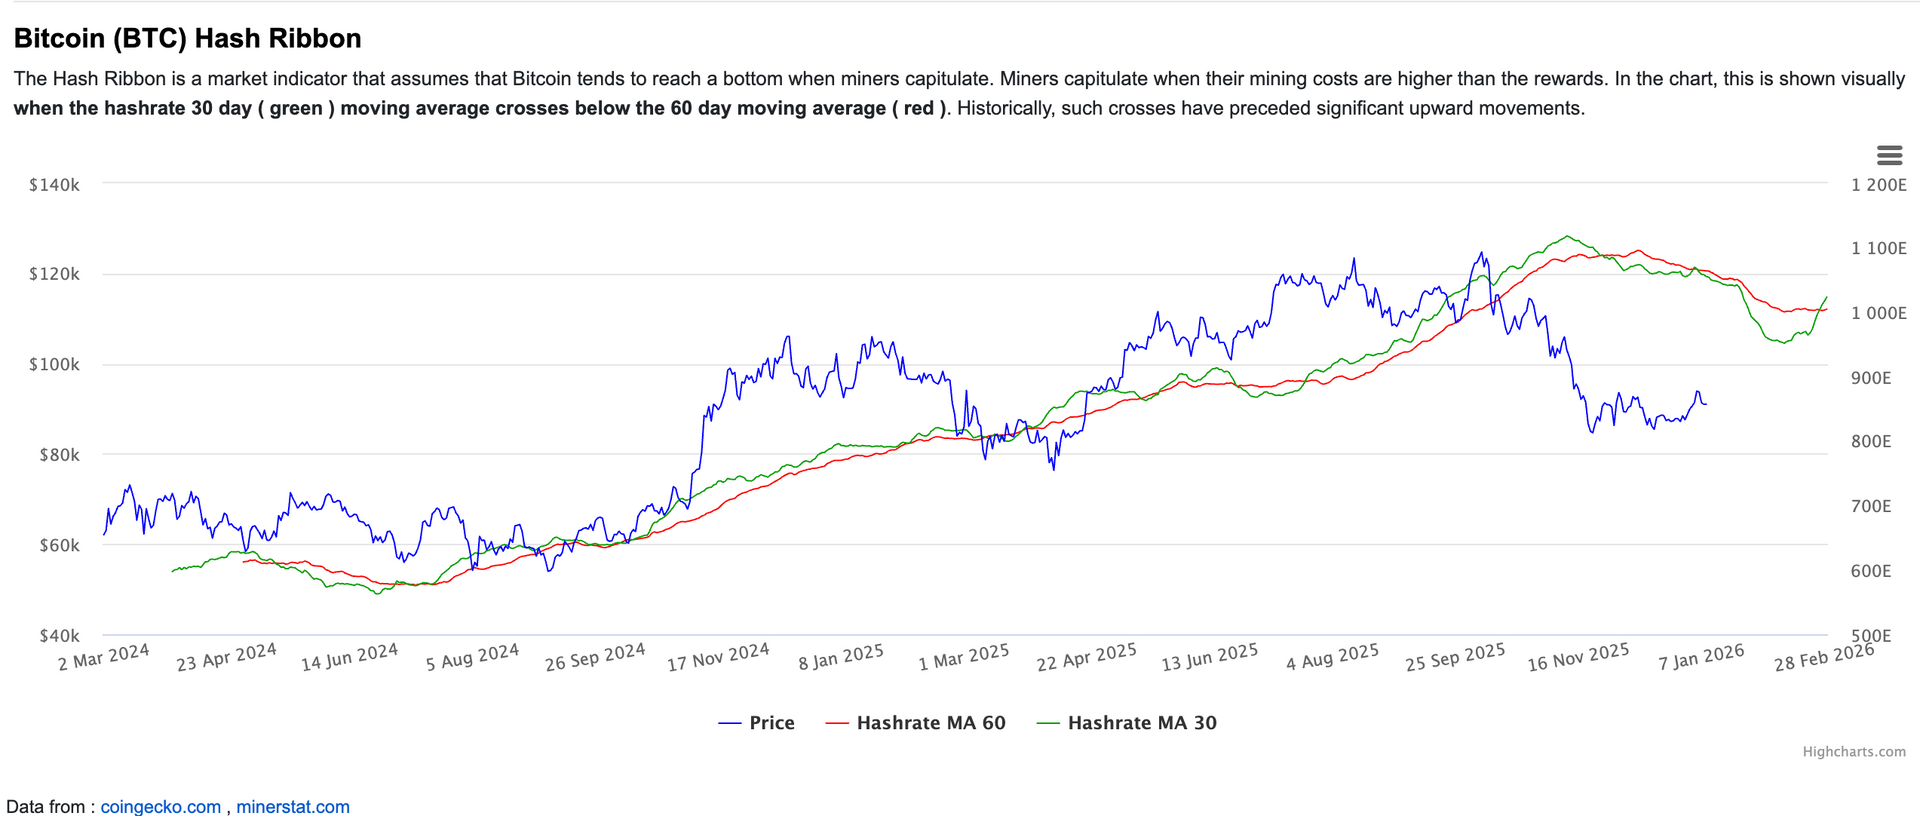Viewport: 1920px width, 816px height.
Task: Open the chart context menu hamburger icon
Action: [x=1889, y=155]
